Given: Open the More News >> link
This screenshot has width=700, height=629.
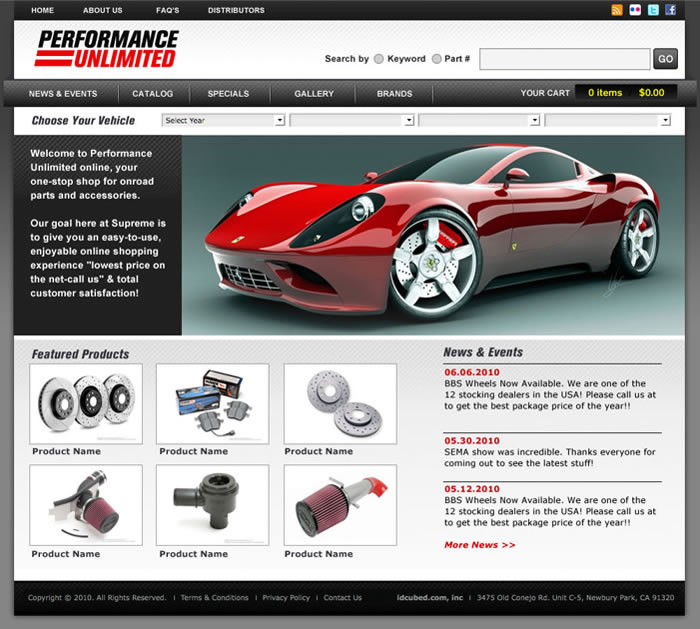Looking at the screenshot, I should (479, 545).
